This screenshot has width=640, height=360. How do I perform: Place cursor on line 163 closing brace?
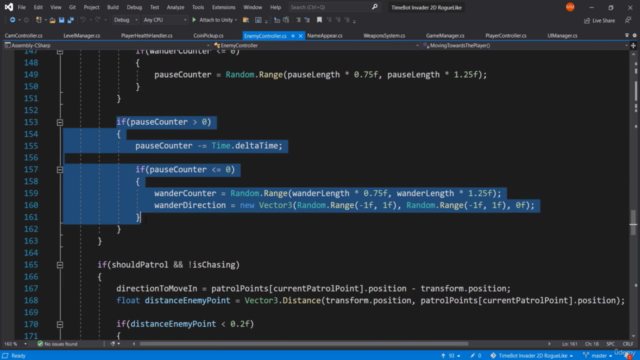pyautogui.click(x=100, y=241)
